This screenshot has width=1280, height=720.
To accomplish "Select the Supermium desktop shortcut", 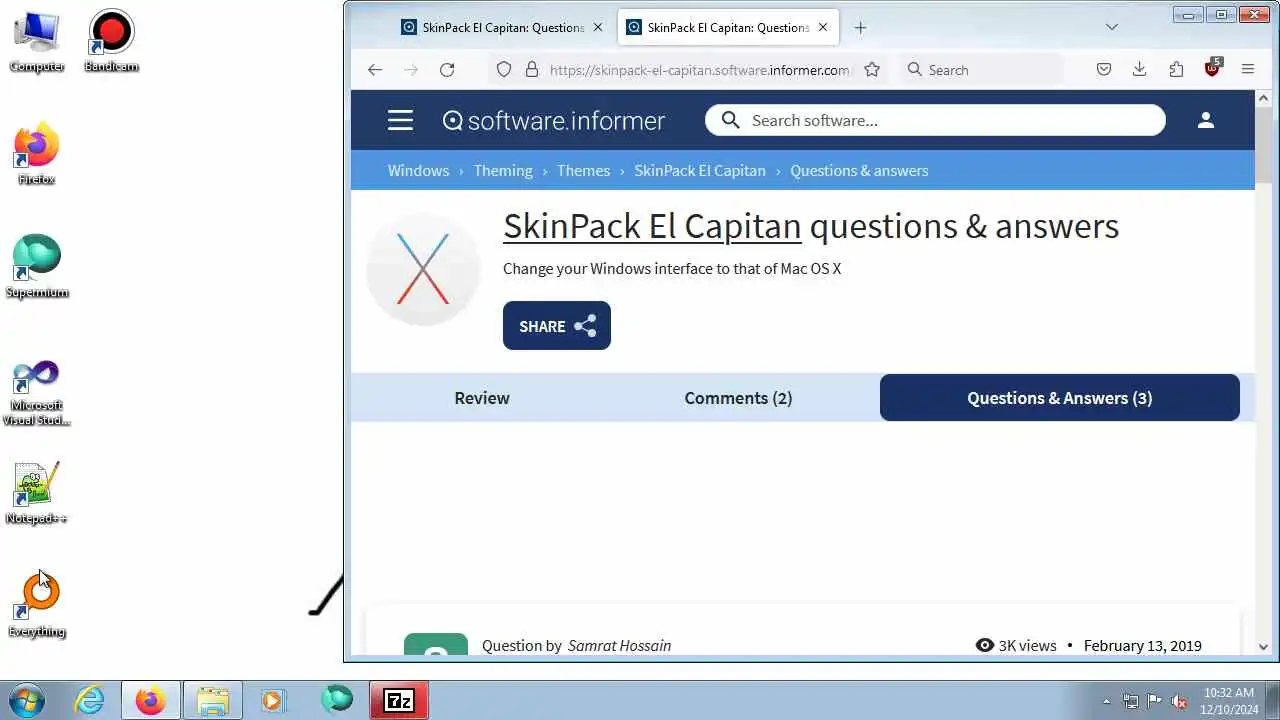I will (x=37, y=268).
